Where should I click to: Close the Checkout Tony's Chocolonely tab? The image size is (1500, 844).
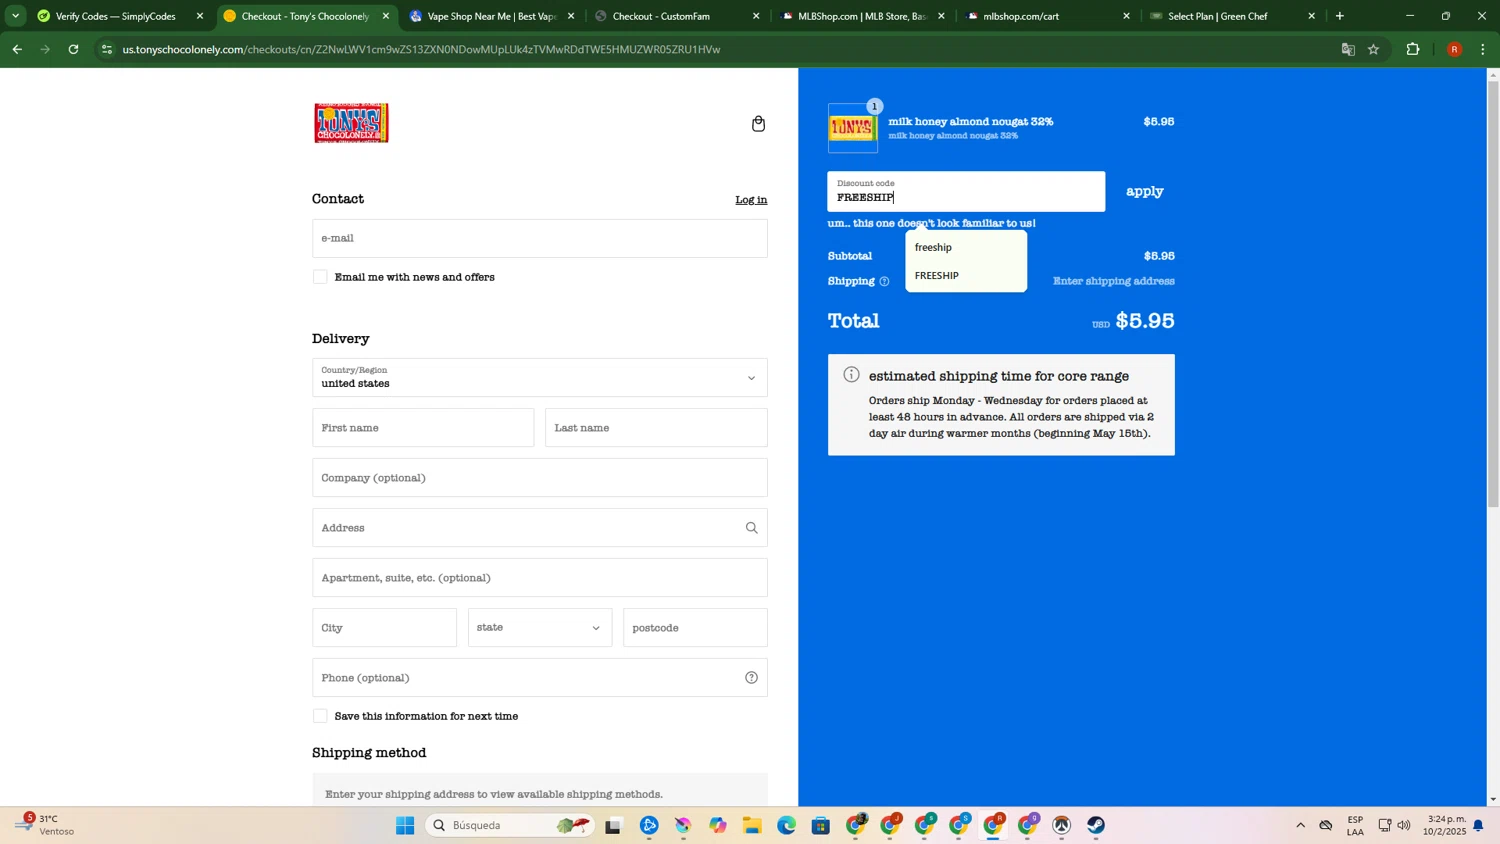click(386, 16)
